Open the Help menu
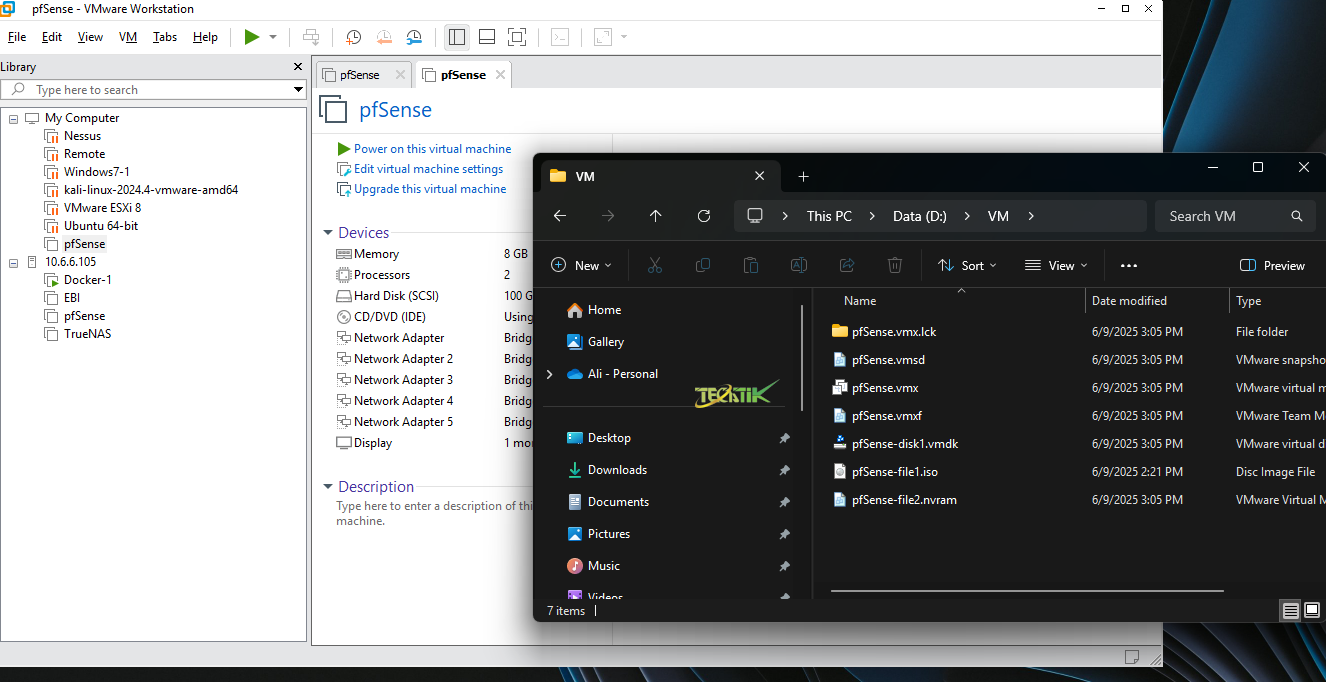 205,37
